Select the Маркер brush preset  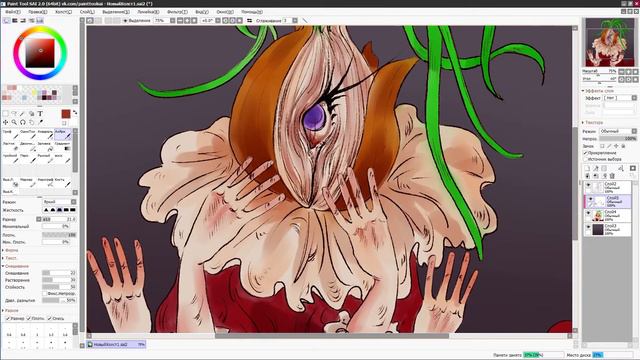pyautogui.click(x=28, y=182)
